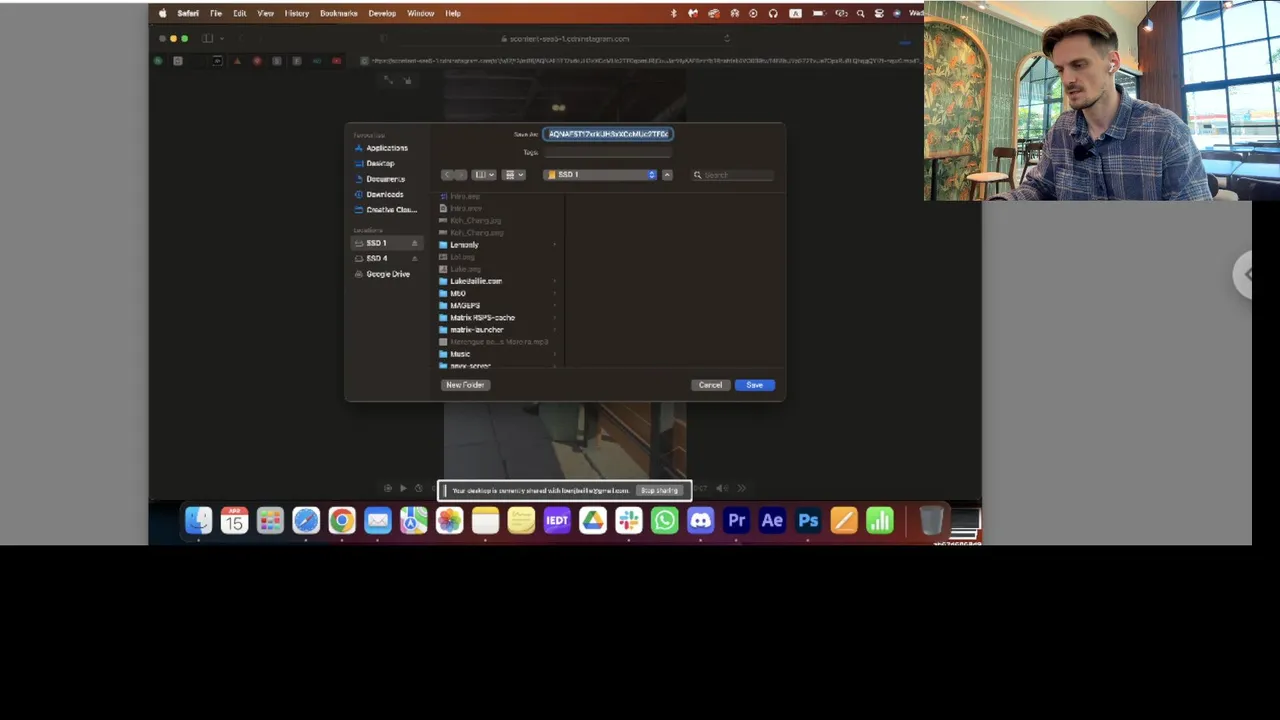Select Google Drive in the Locations list
This screenshot has width=1280, height=720.
click(x=387, y=274)
